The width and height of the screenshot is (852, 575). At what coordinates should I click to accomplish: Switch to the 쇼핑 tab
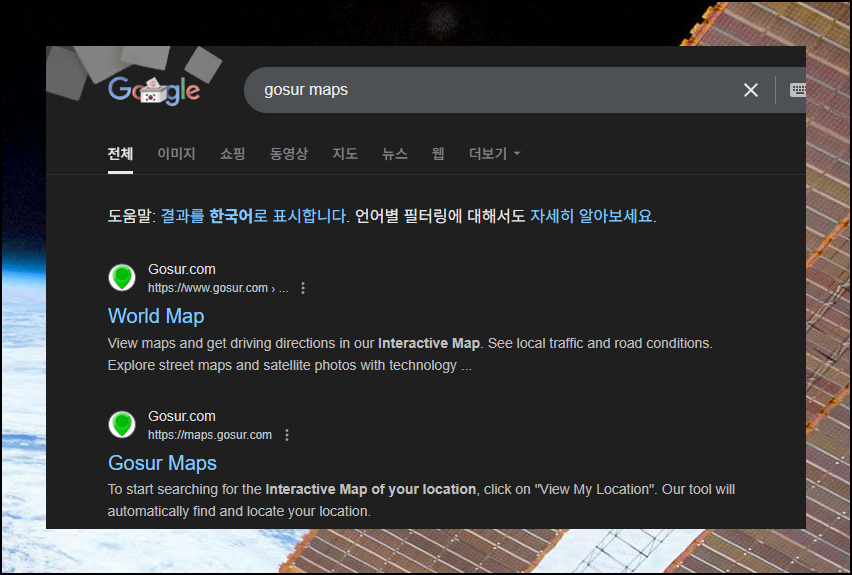233,154
